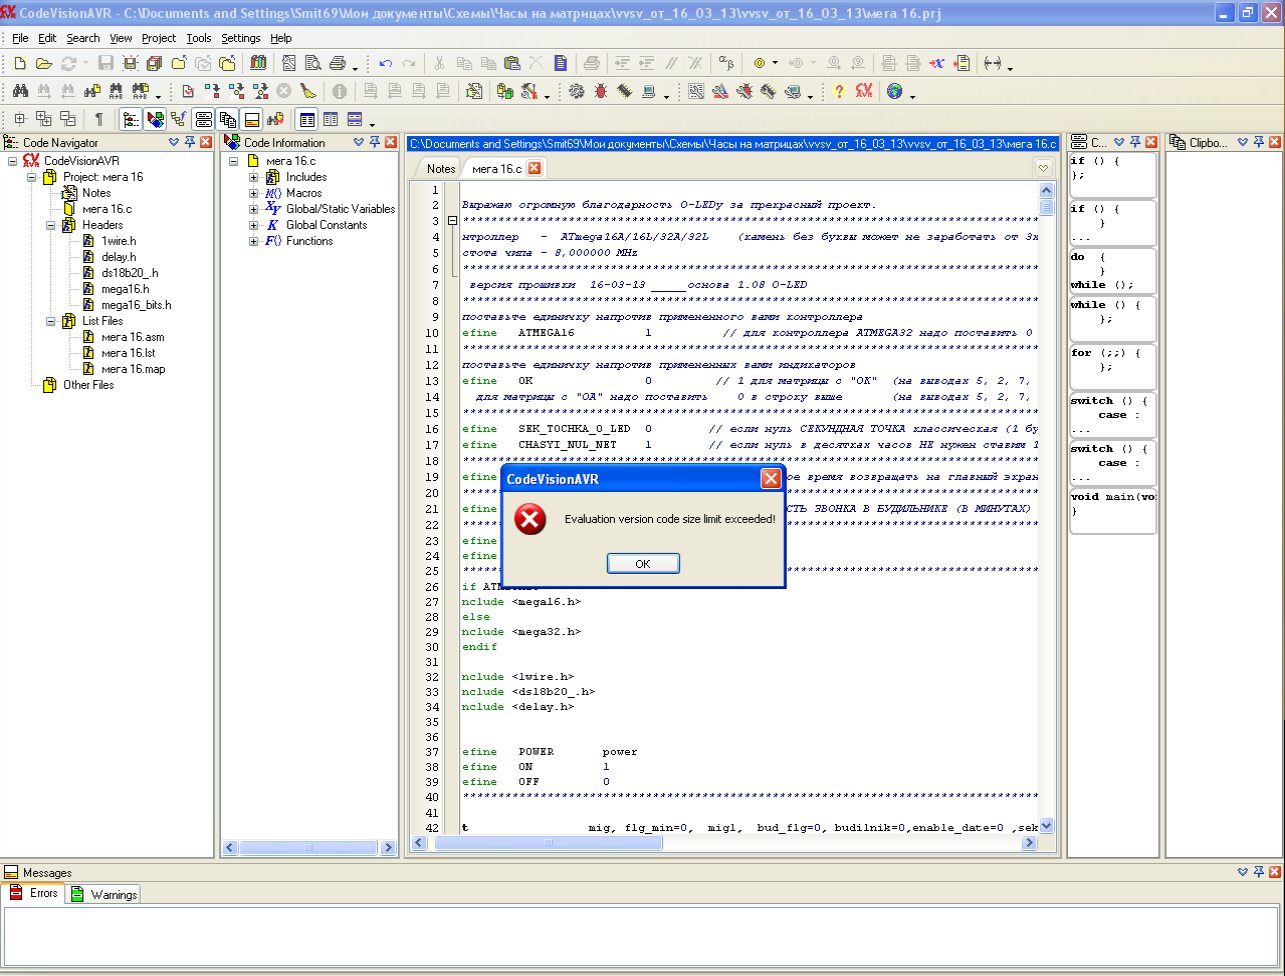Toggle the Clipboard history view button
Viewport: 1285px width, 976px height.
pos(228,119)
